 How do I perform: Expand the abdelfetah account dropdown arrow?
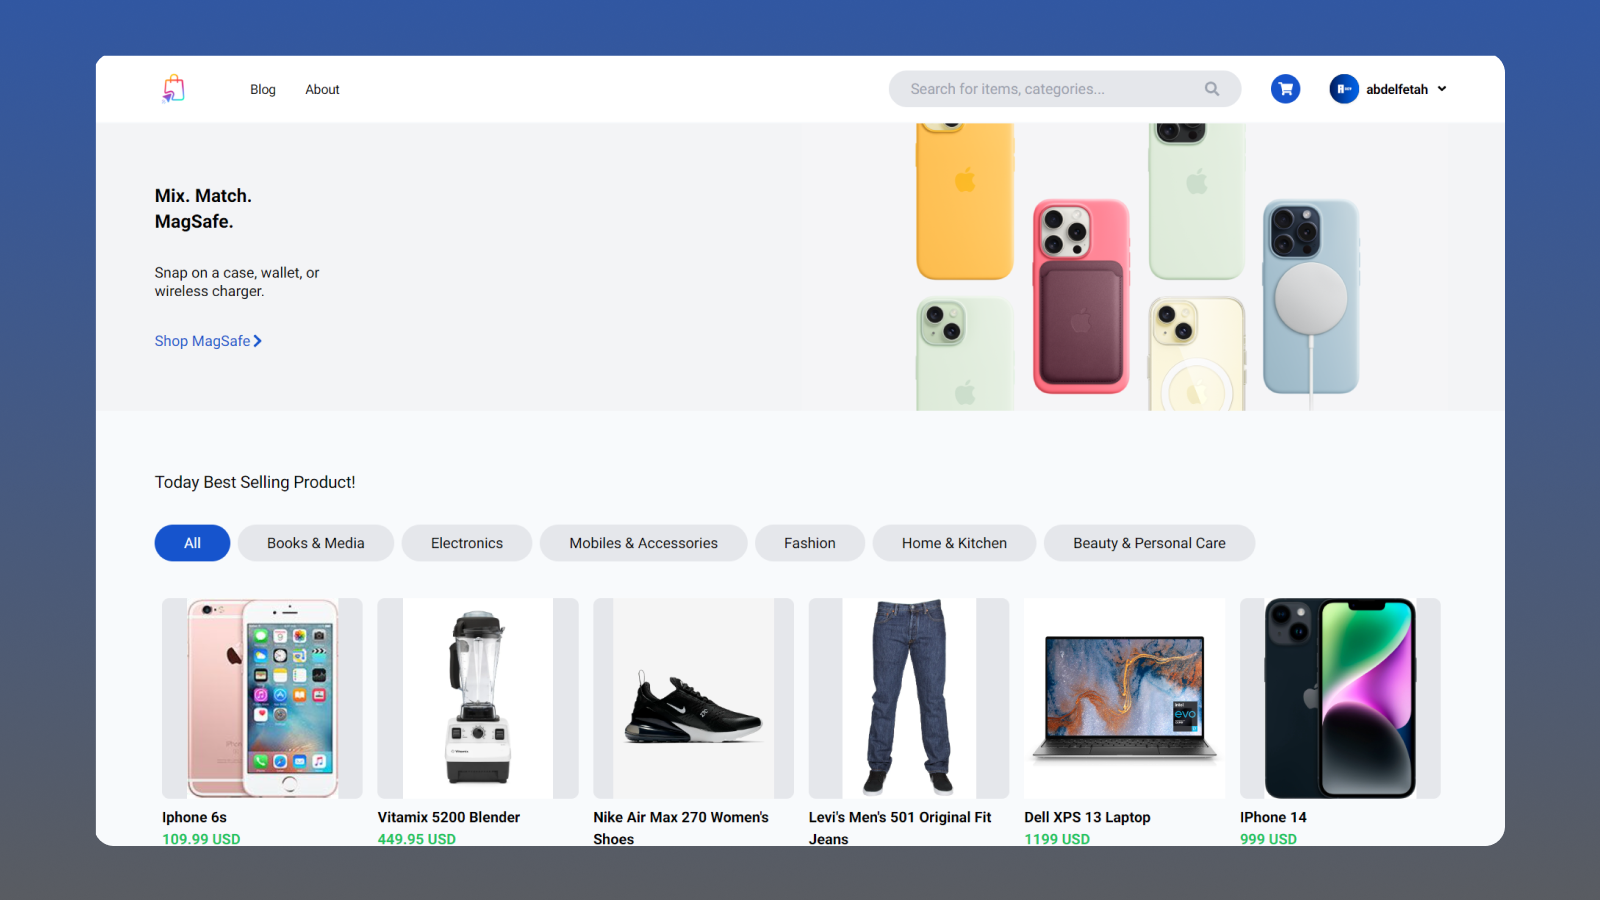pos(1442,89)
